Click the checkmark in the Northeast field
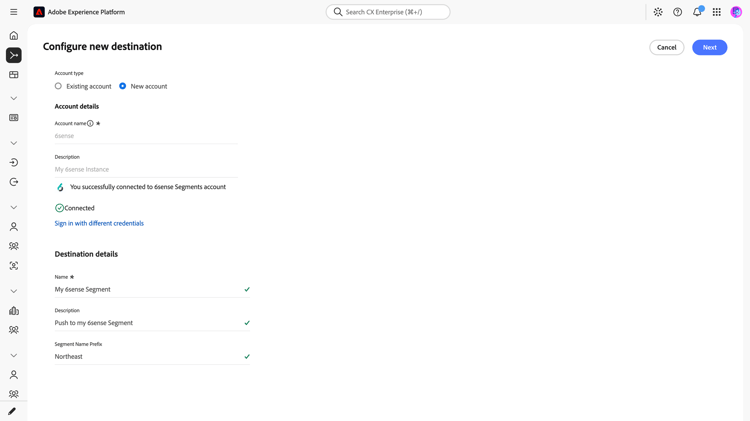This screenshot has height=421, width=750. point(247,356)
